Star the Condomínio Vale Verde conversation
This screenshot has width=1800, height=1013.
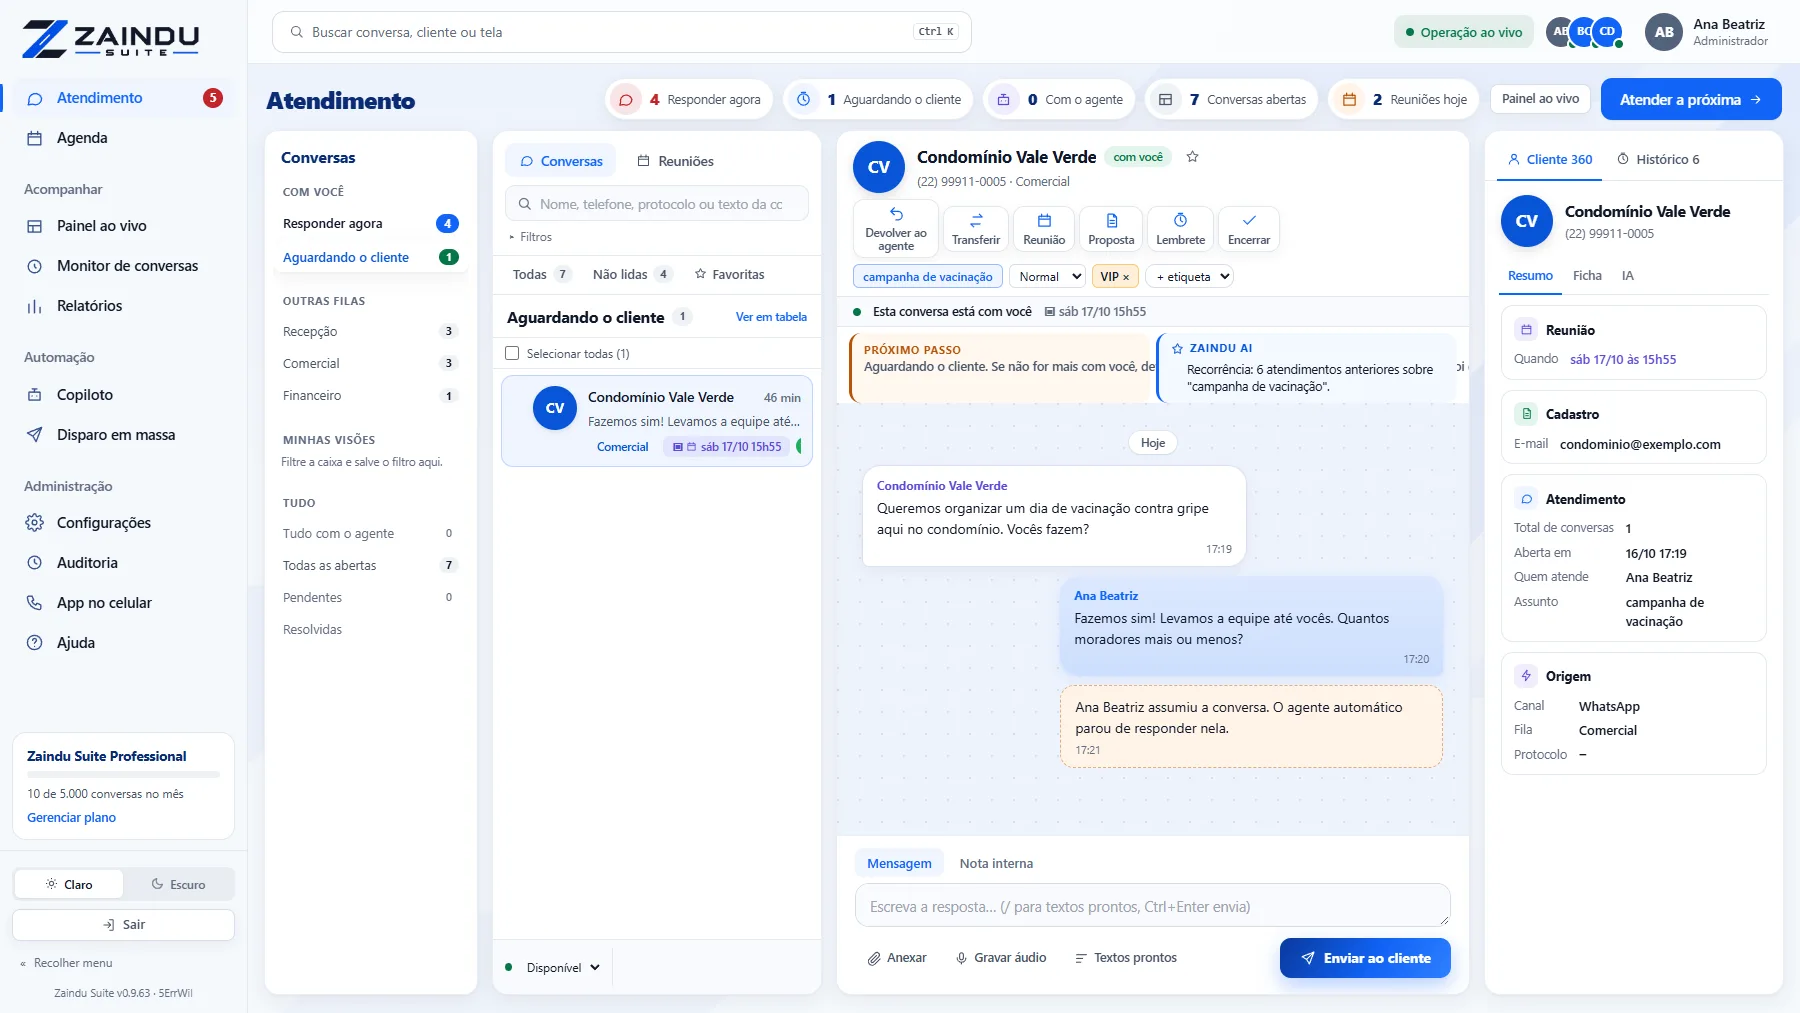click(1192, 157)
